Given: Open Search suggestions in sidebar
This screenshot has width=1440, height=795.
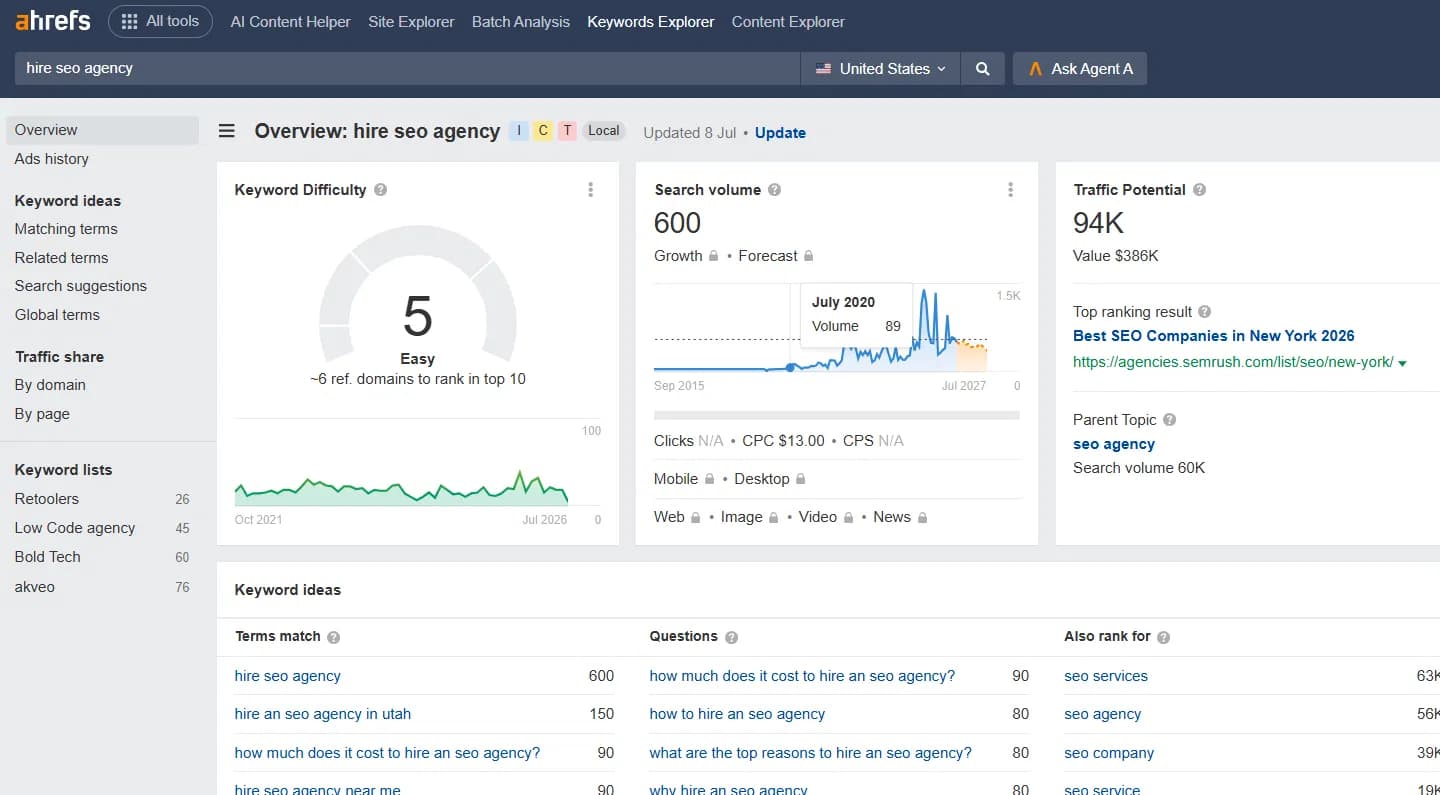Looking at the screenshot, I should (80, 286).
